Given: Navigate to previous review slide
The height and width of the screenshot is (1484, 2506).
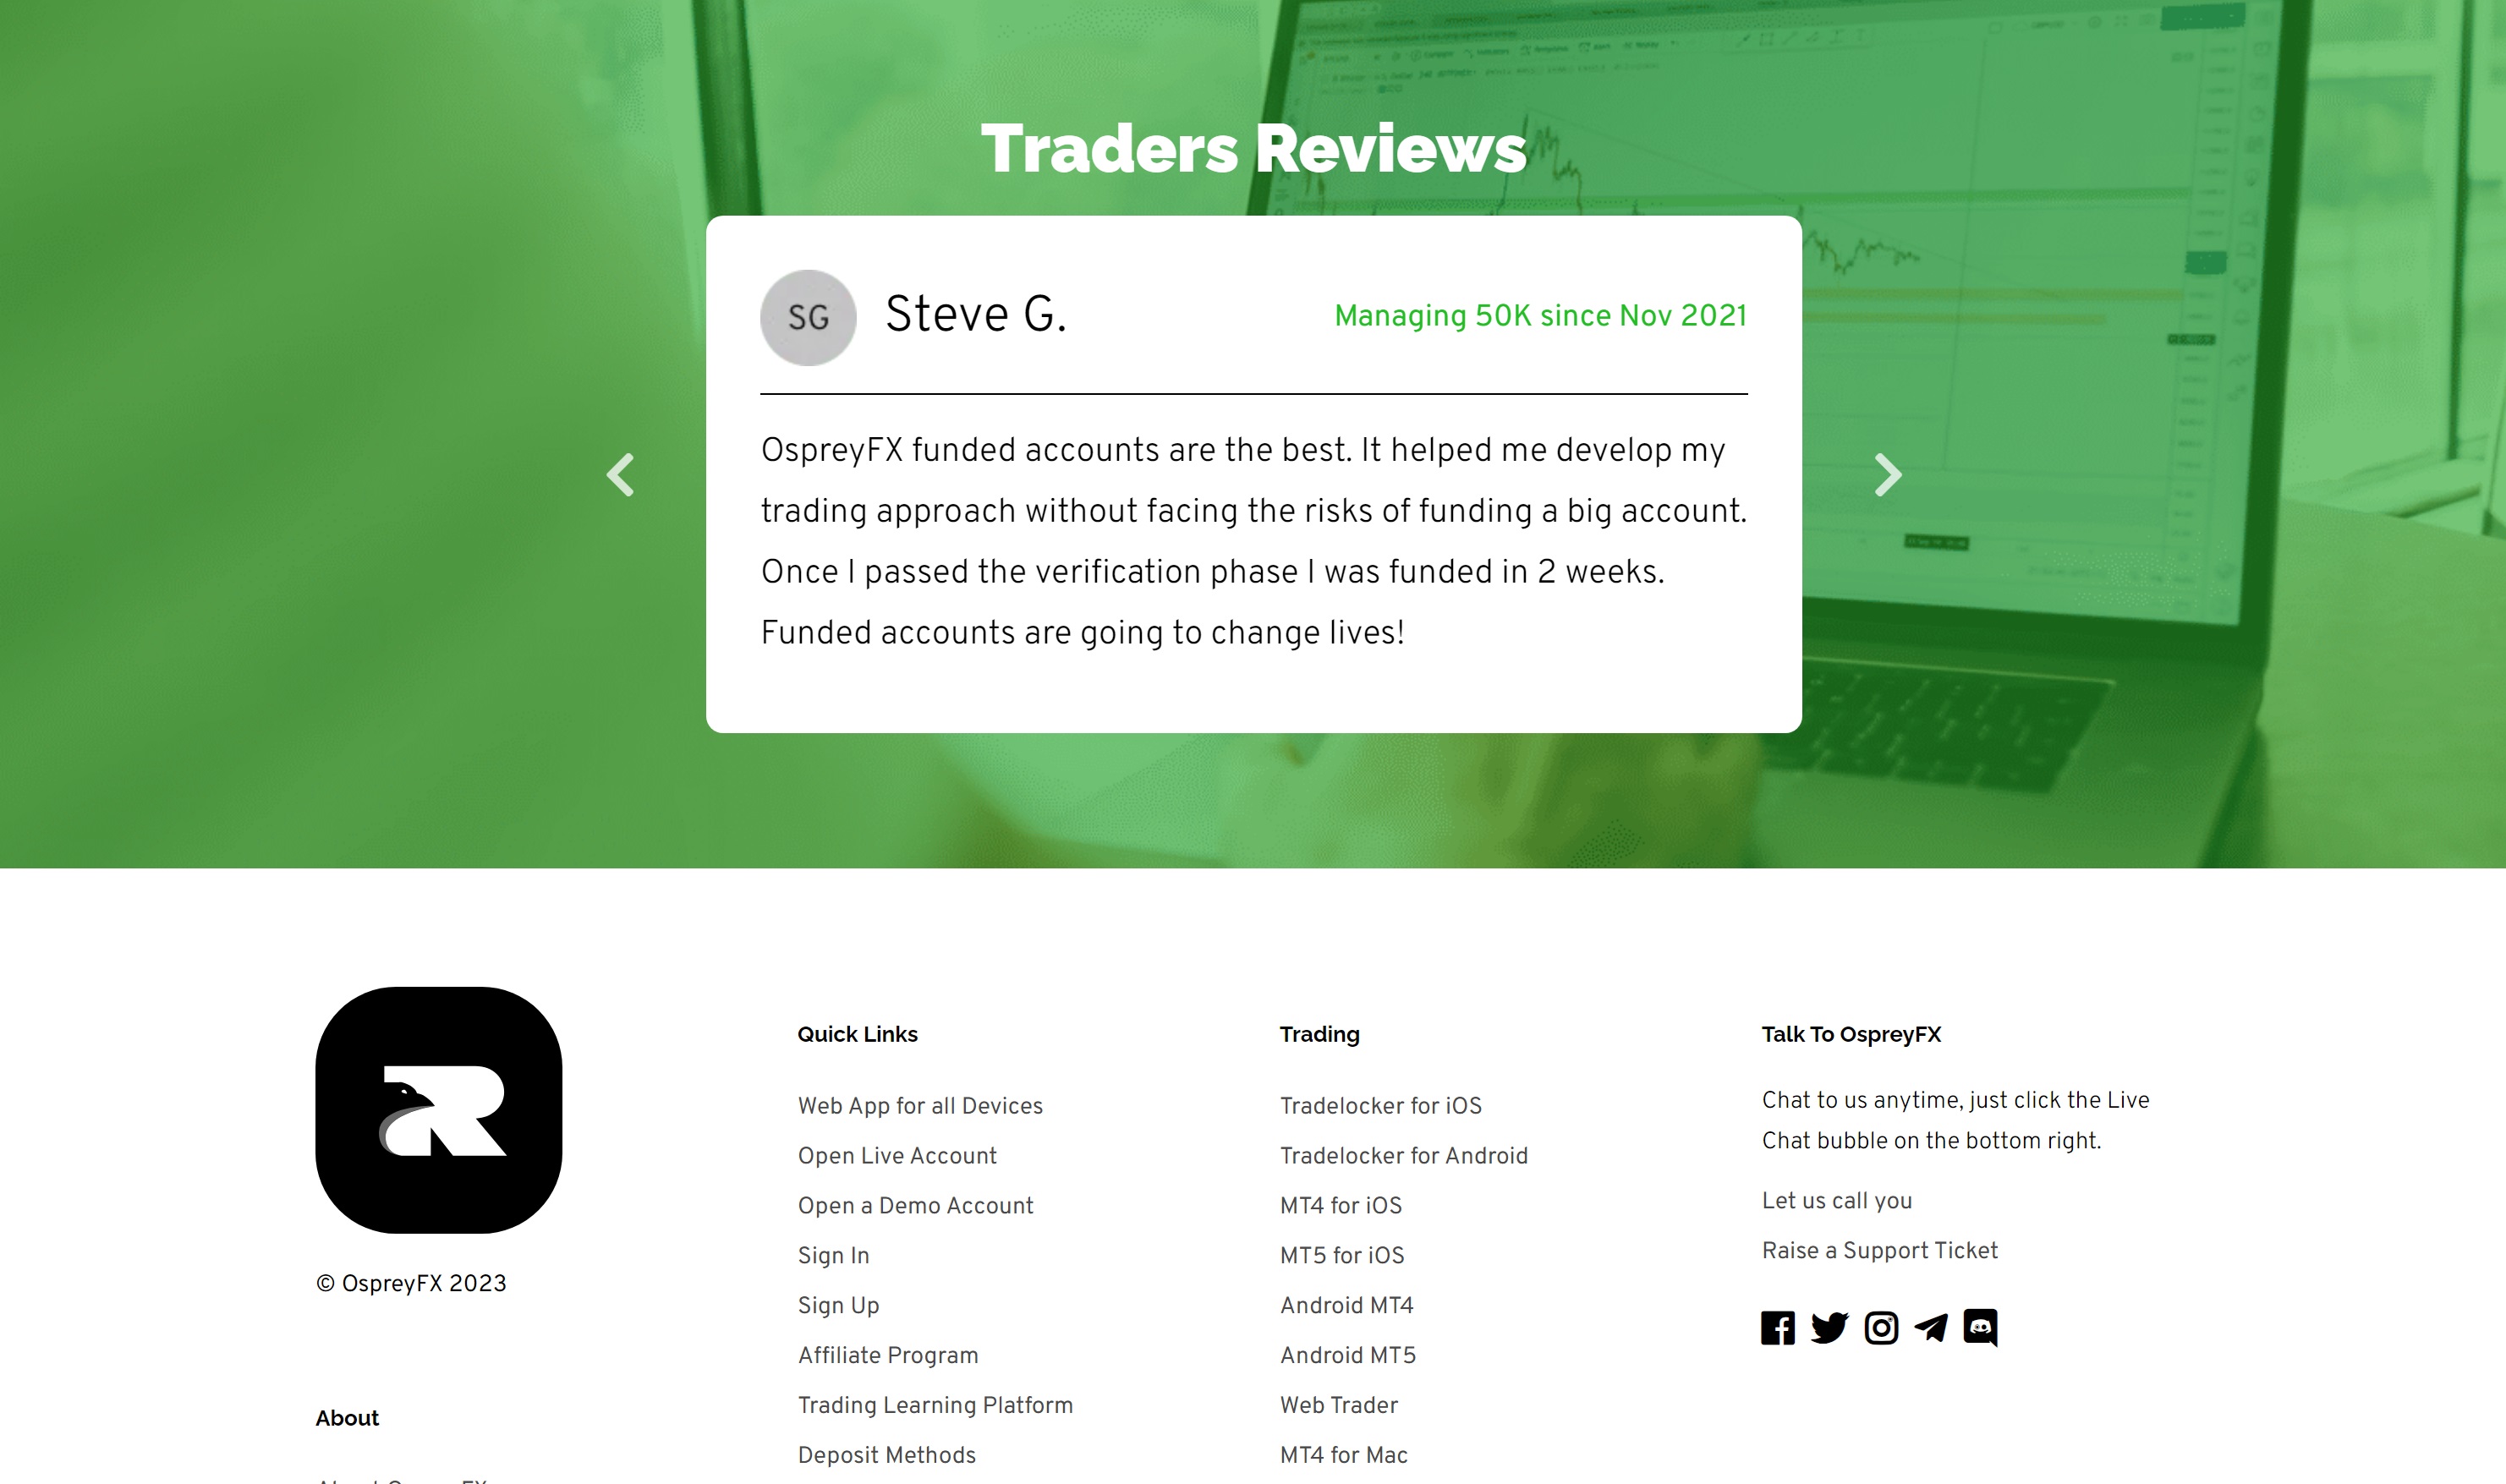Looking at the screenshot, I should pyautogui.click(x=618, y=472).
